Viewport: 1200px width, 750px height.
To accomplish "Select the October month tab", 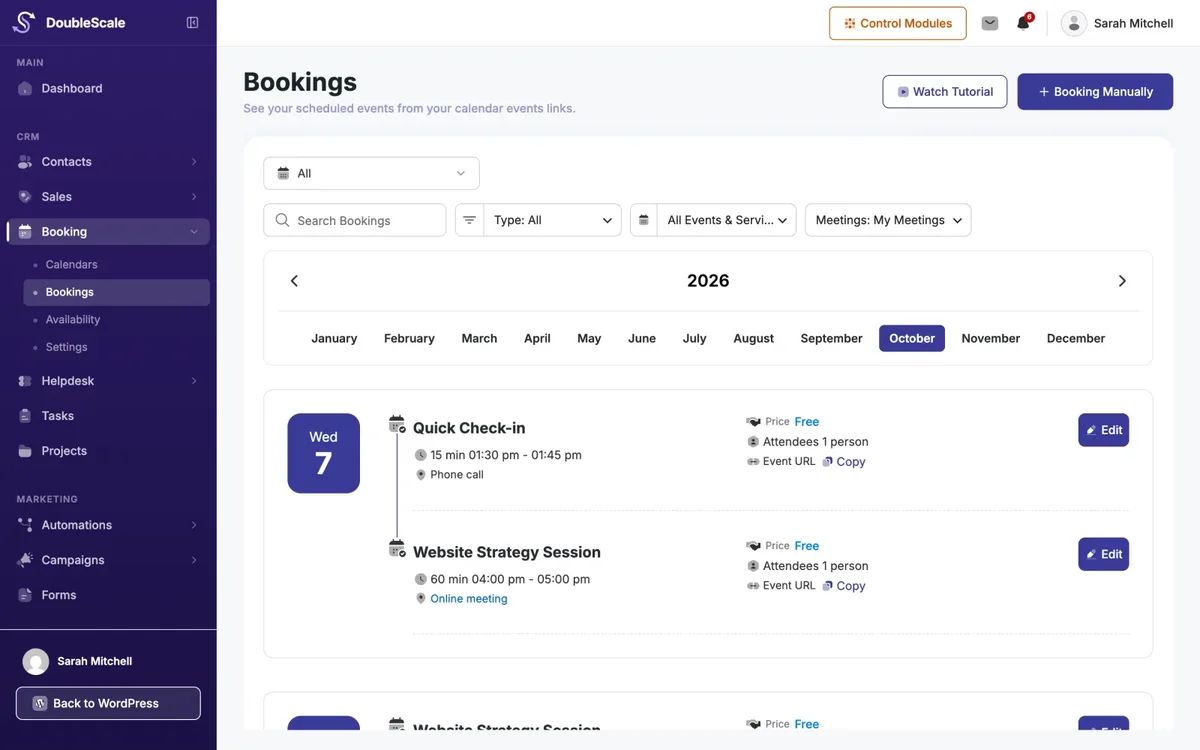I will point(912,338).
